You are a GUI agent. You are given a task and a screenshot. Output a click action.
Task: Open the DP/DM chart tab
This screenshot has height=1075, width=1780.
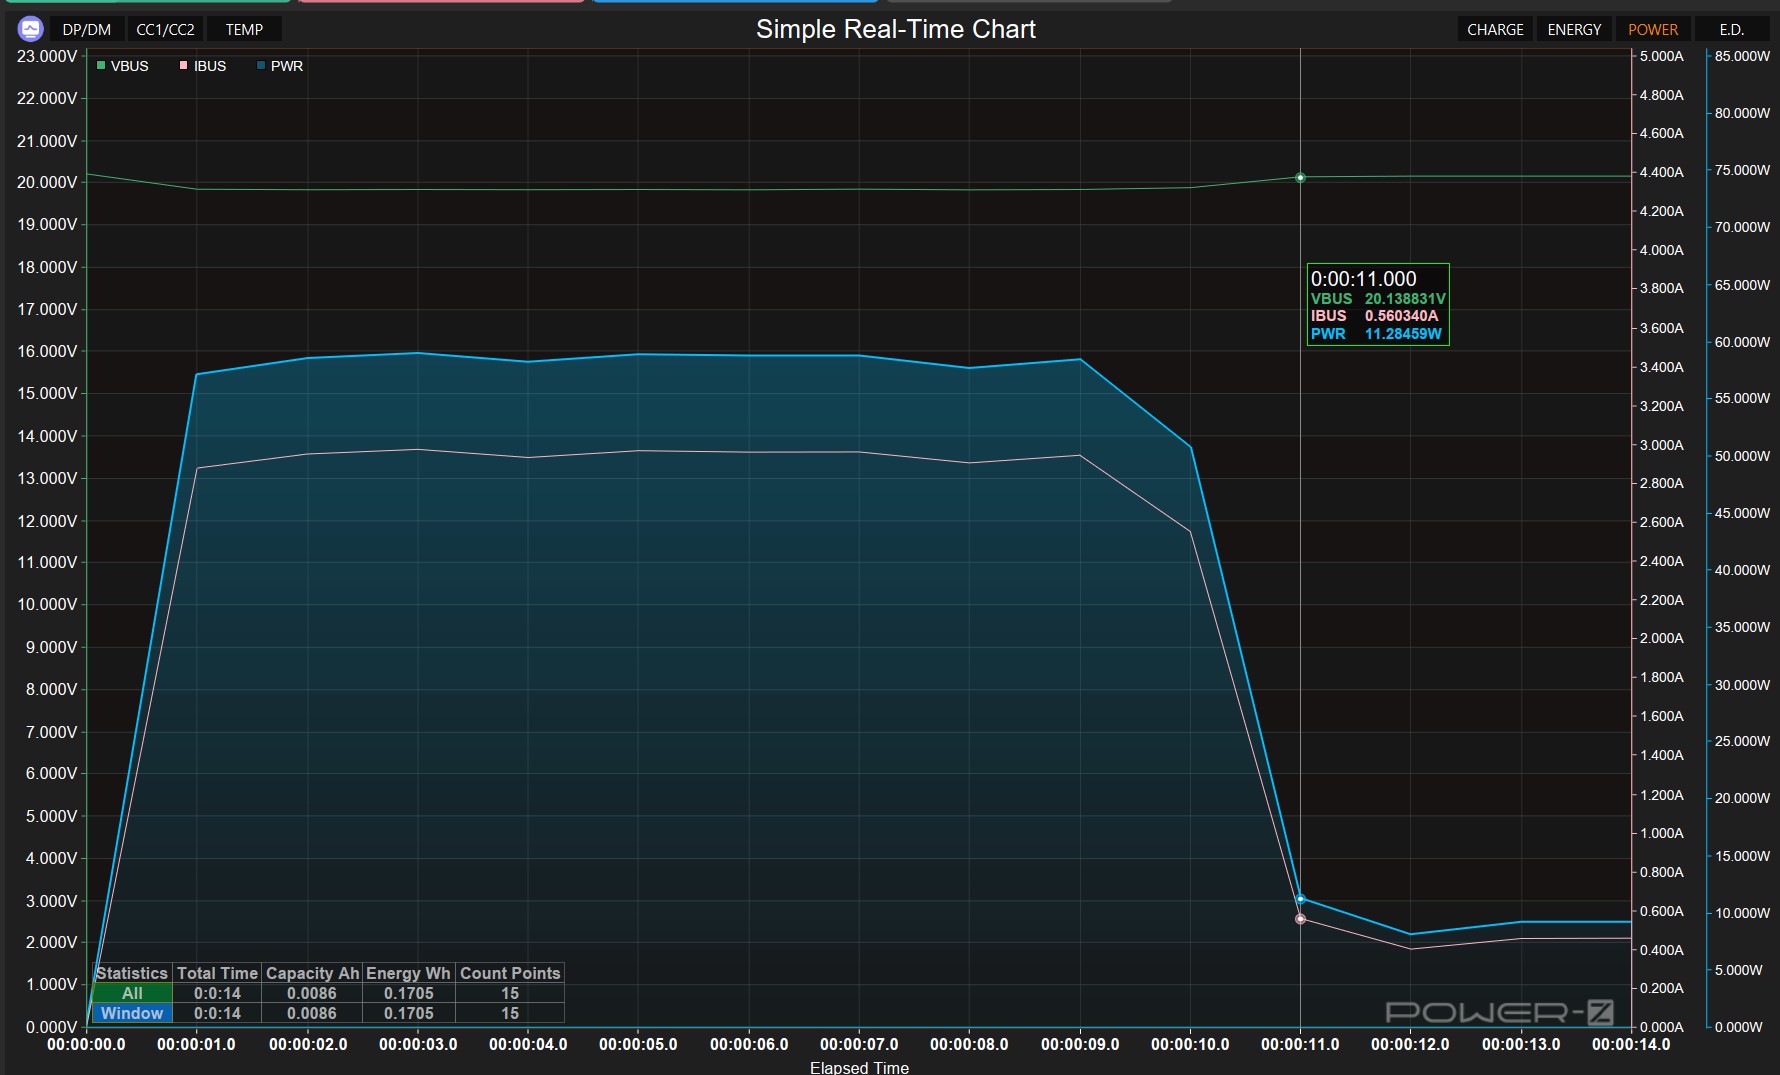(x=87, y=30)
